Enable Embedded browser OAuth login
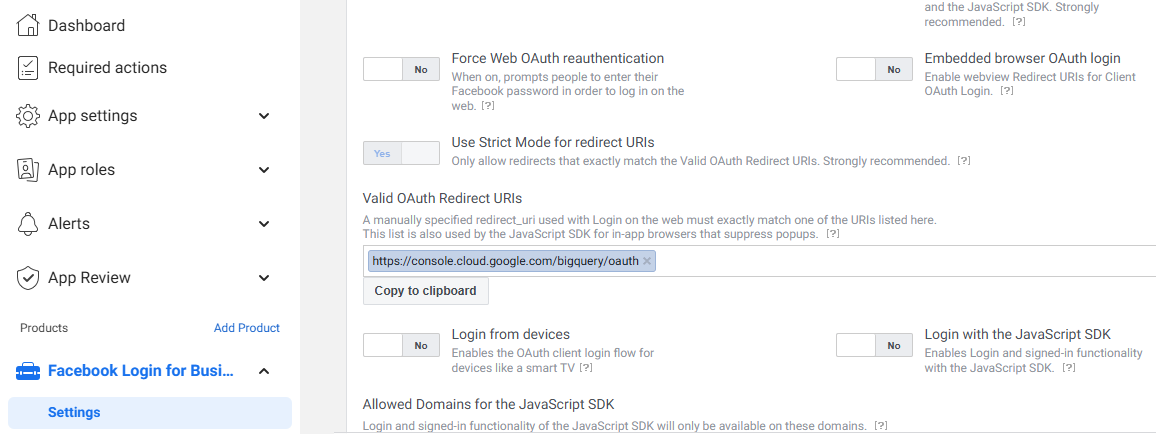This screenshot has width=1156, height=434. click(874, 69)
